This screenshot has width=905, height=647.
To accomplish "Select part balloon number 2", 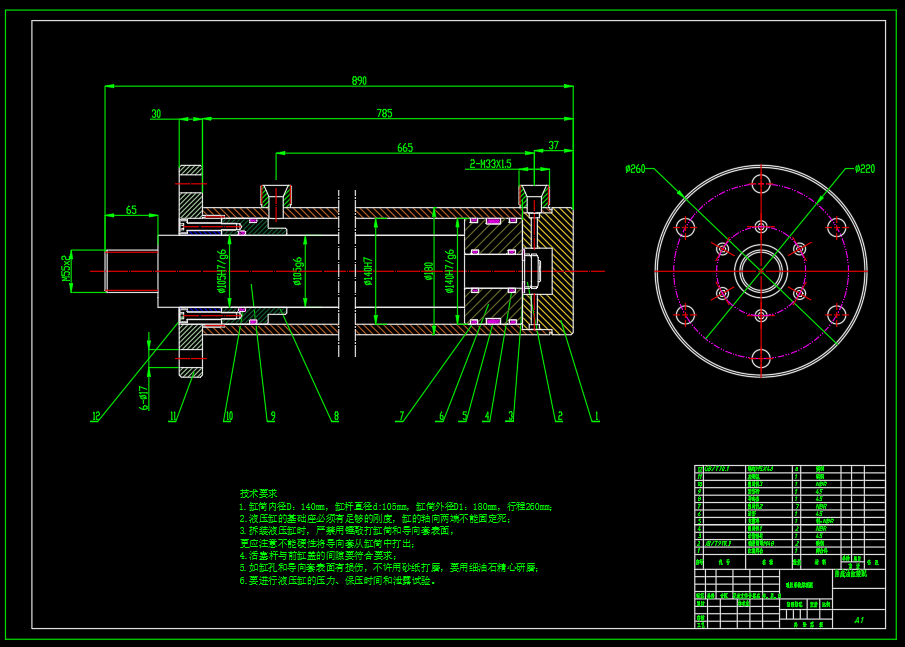I will coord(559,416).
